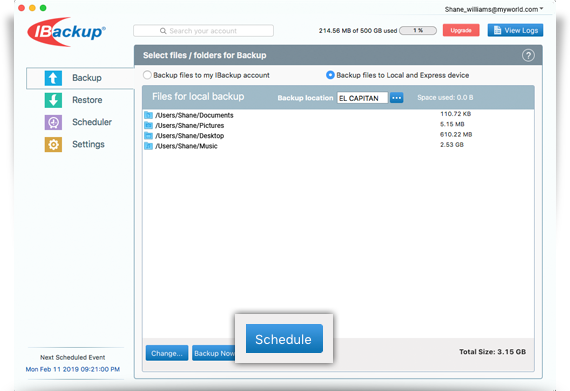Click the green Restore down-arrow icon

coord(53,100)
